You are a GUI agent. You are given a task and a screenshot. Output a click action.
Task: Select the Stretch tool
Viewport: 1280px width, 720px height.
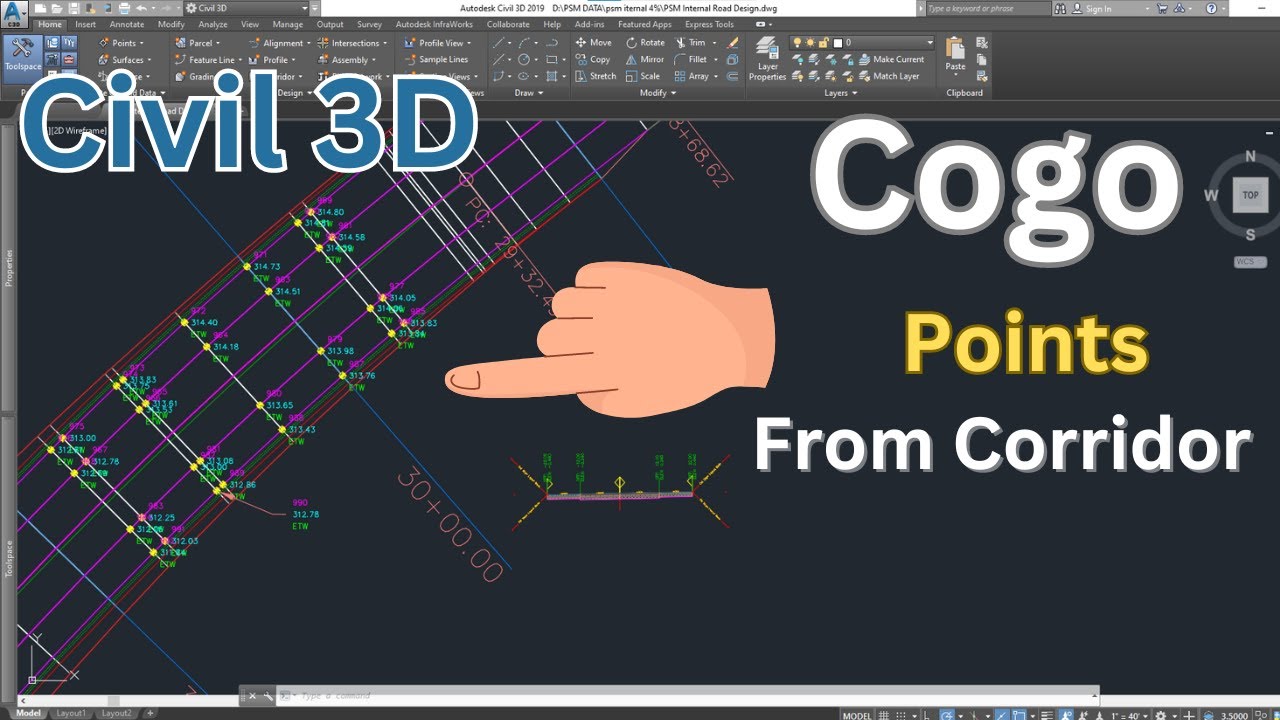596,76
